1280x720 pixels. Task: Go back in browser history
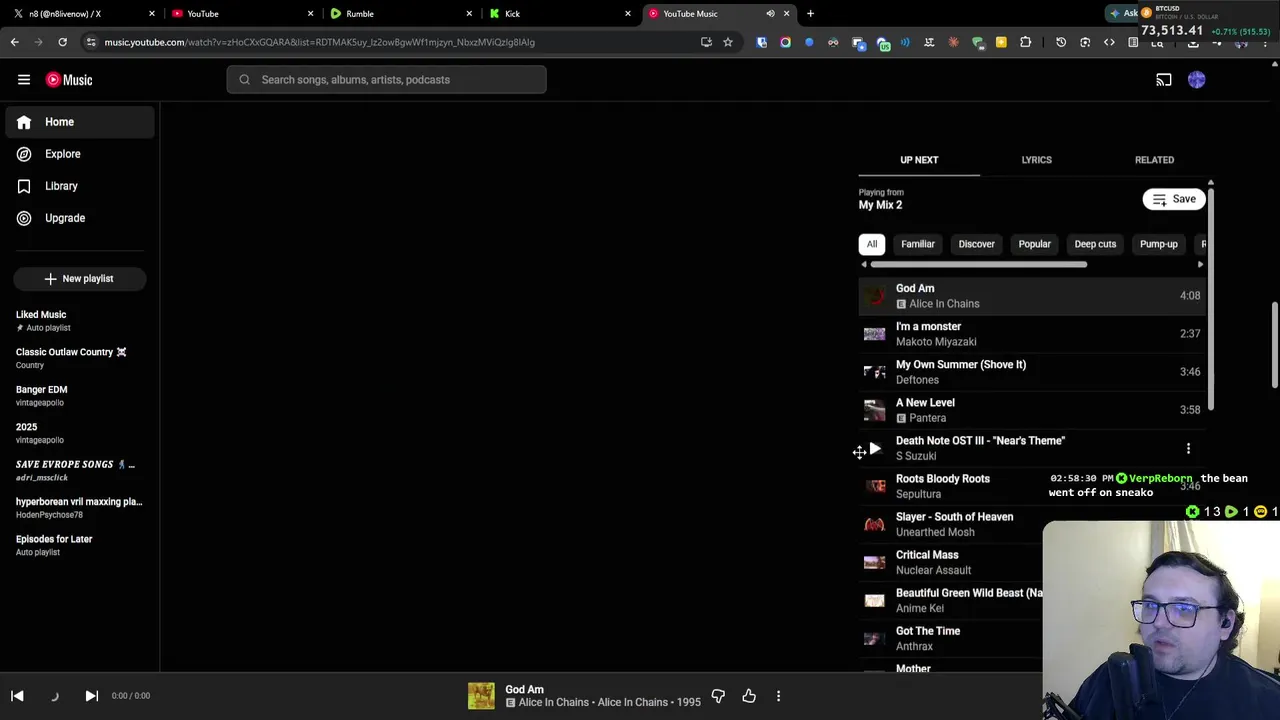(14, 42)
